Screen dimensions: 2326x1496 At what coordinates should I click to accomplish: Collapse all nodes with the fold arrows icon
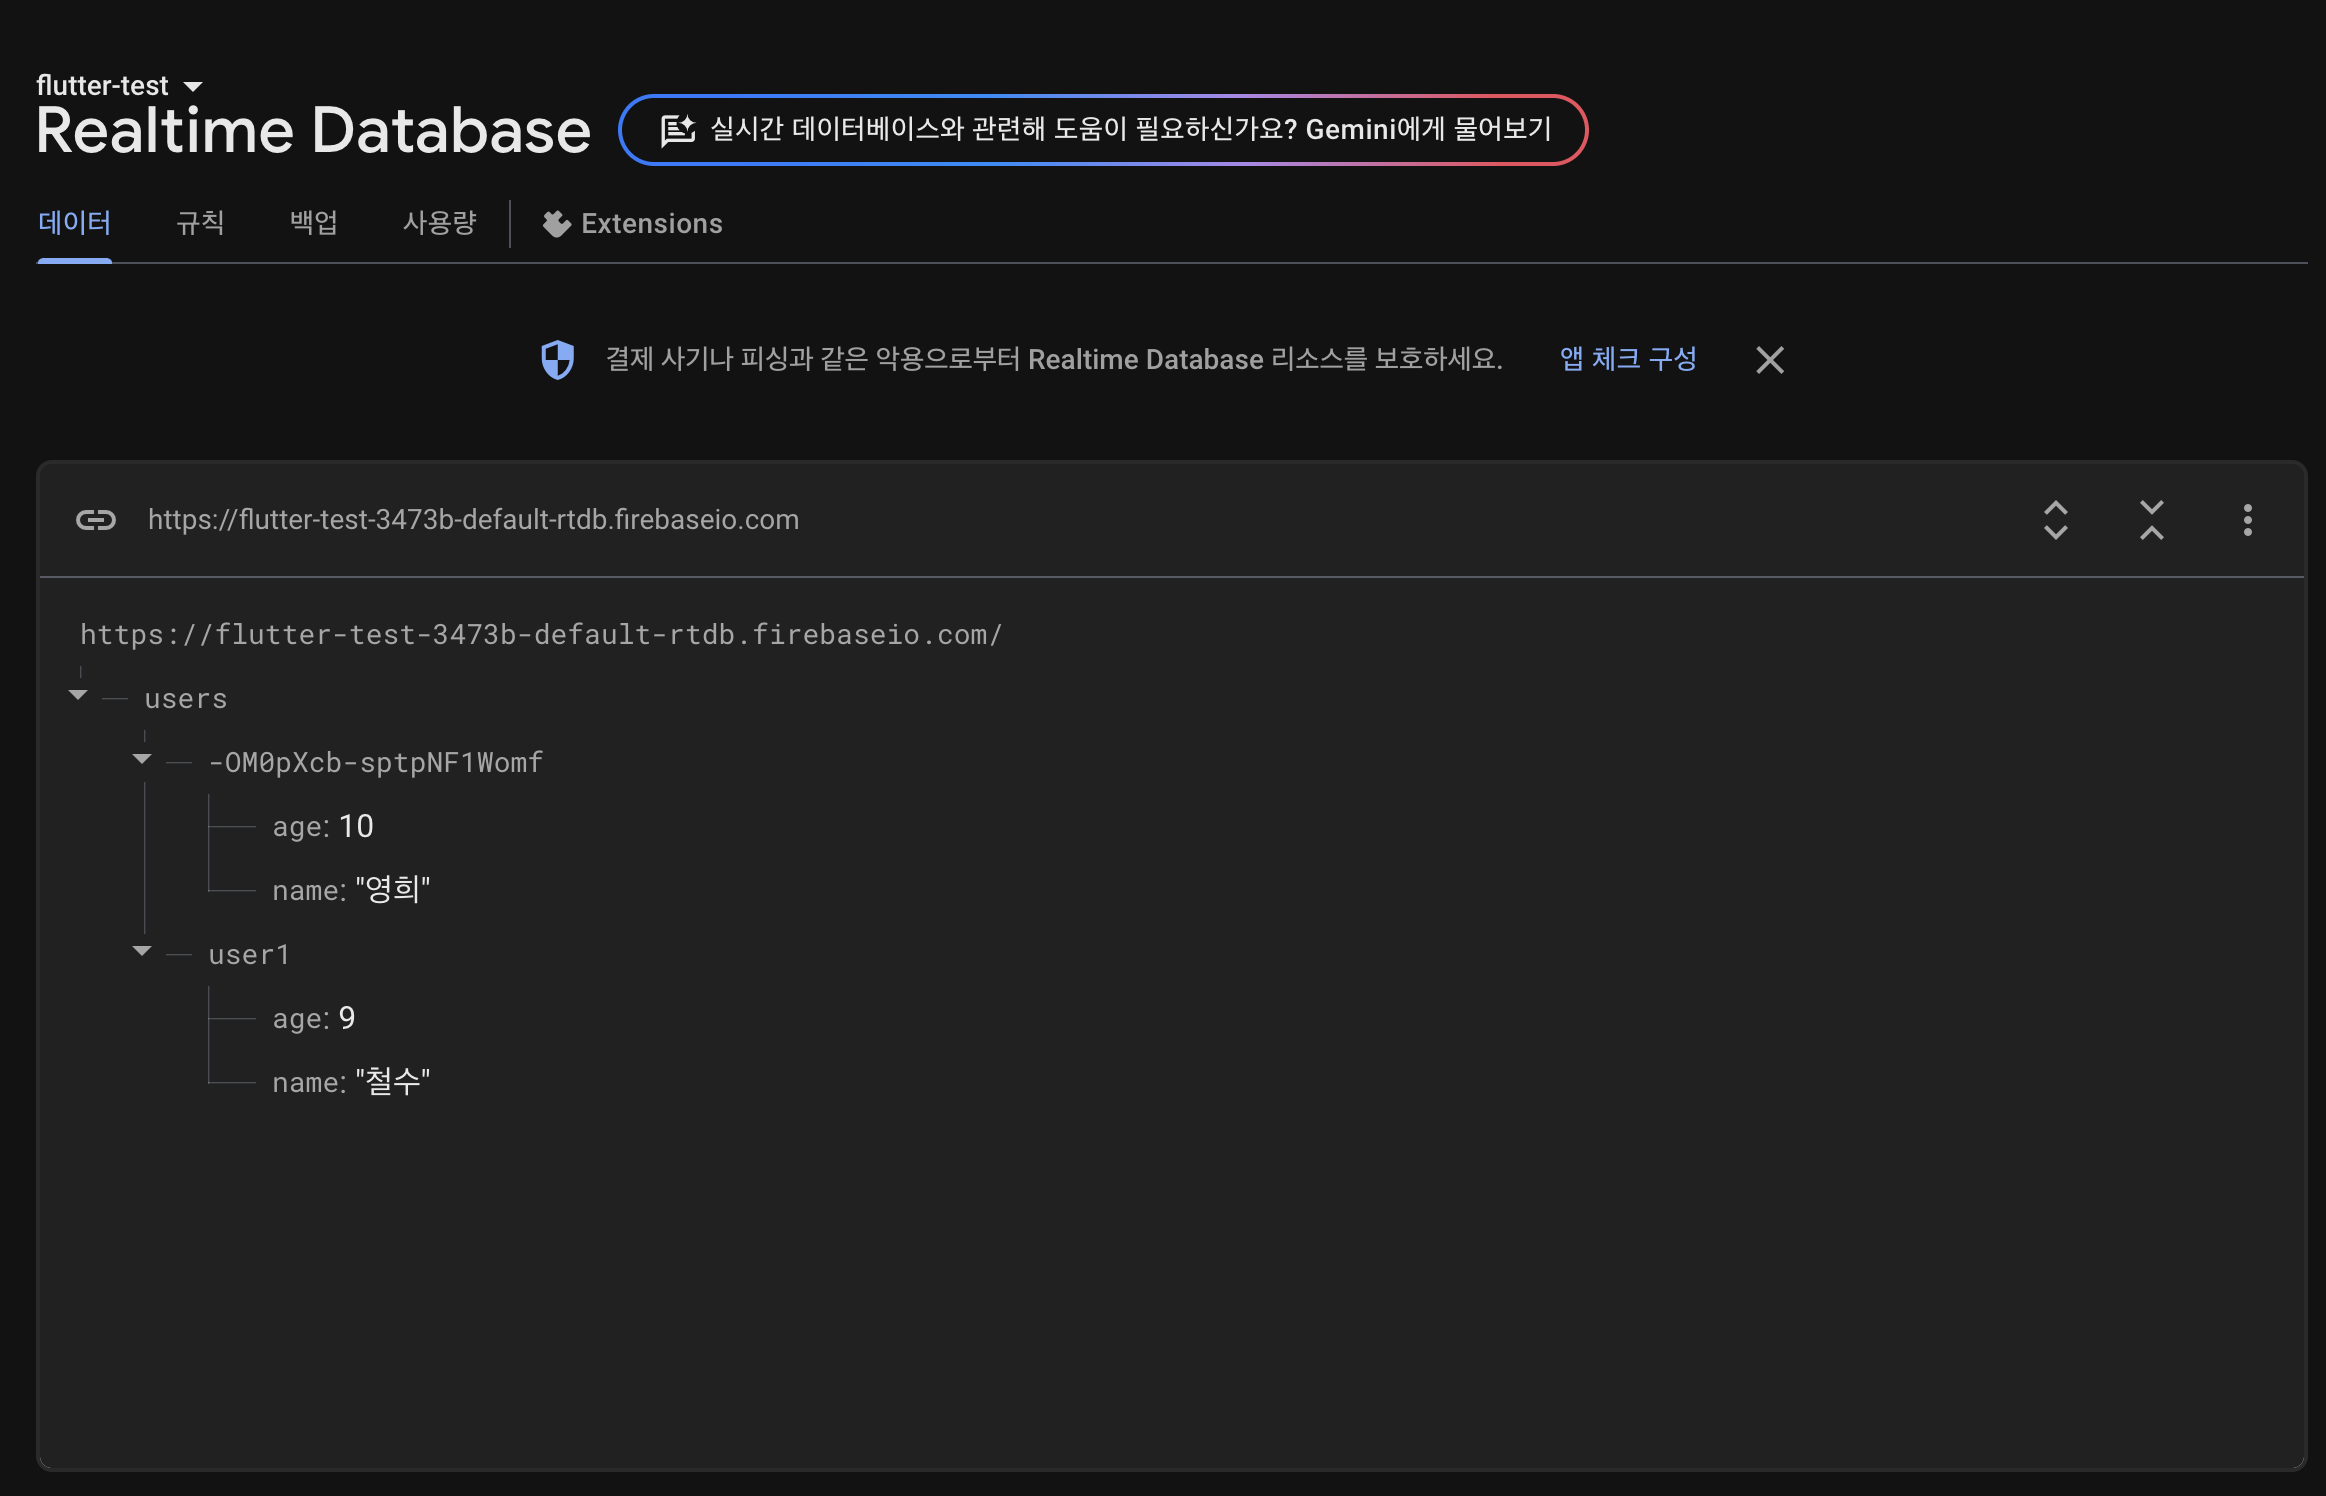coord(2152,520)
